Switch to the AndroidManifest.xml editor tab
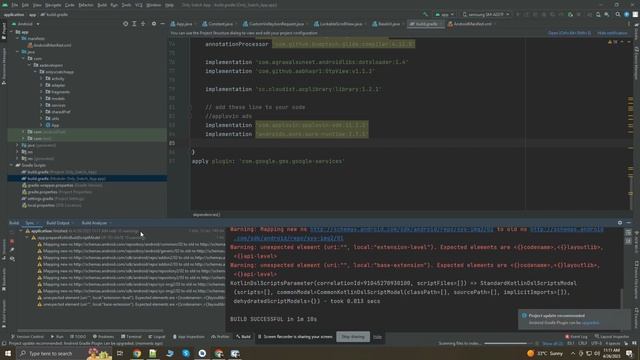The height and width of the screenshot is (360, 640). (x=470, y=24)
